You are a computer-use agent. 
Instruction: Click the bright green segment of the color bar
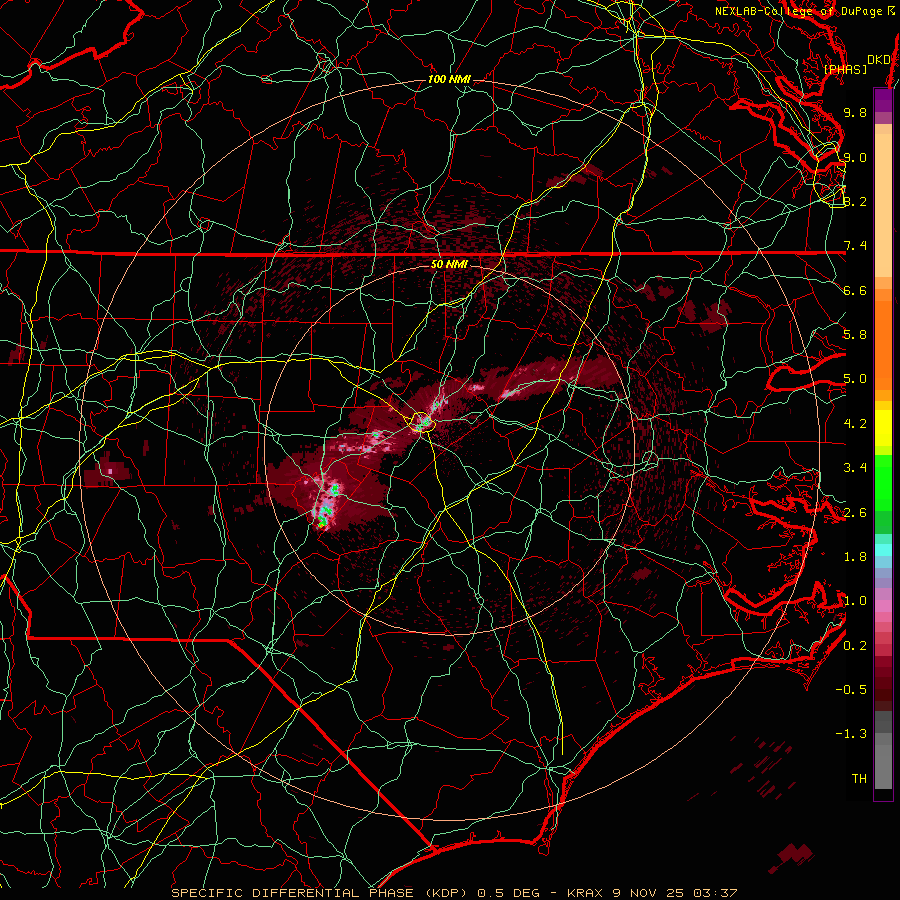(883, 482)
